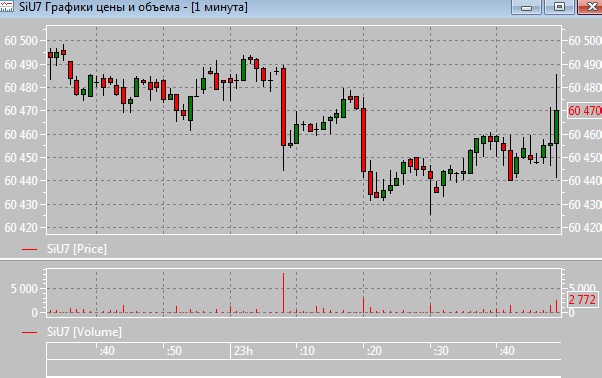Click the chart window icon in title bar
Image resolution: width=602 pixels, height=378 pixels.
[x=7, y=6]
